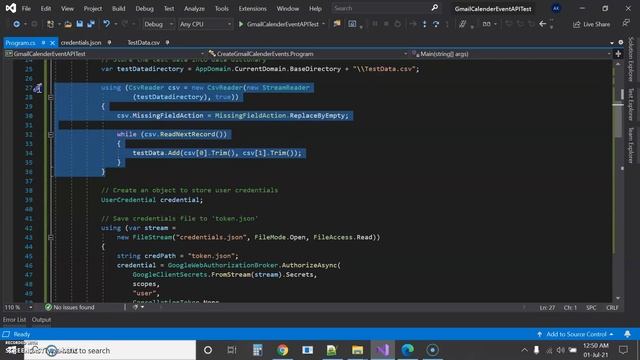The height and width of the screenshot is (360, 640).
Task: Open the Extensions menu
Action: (x=252, y=8)
